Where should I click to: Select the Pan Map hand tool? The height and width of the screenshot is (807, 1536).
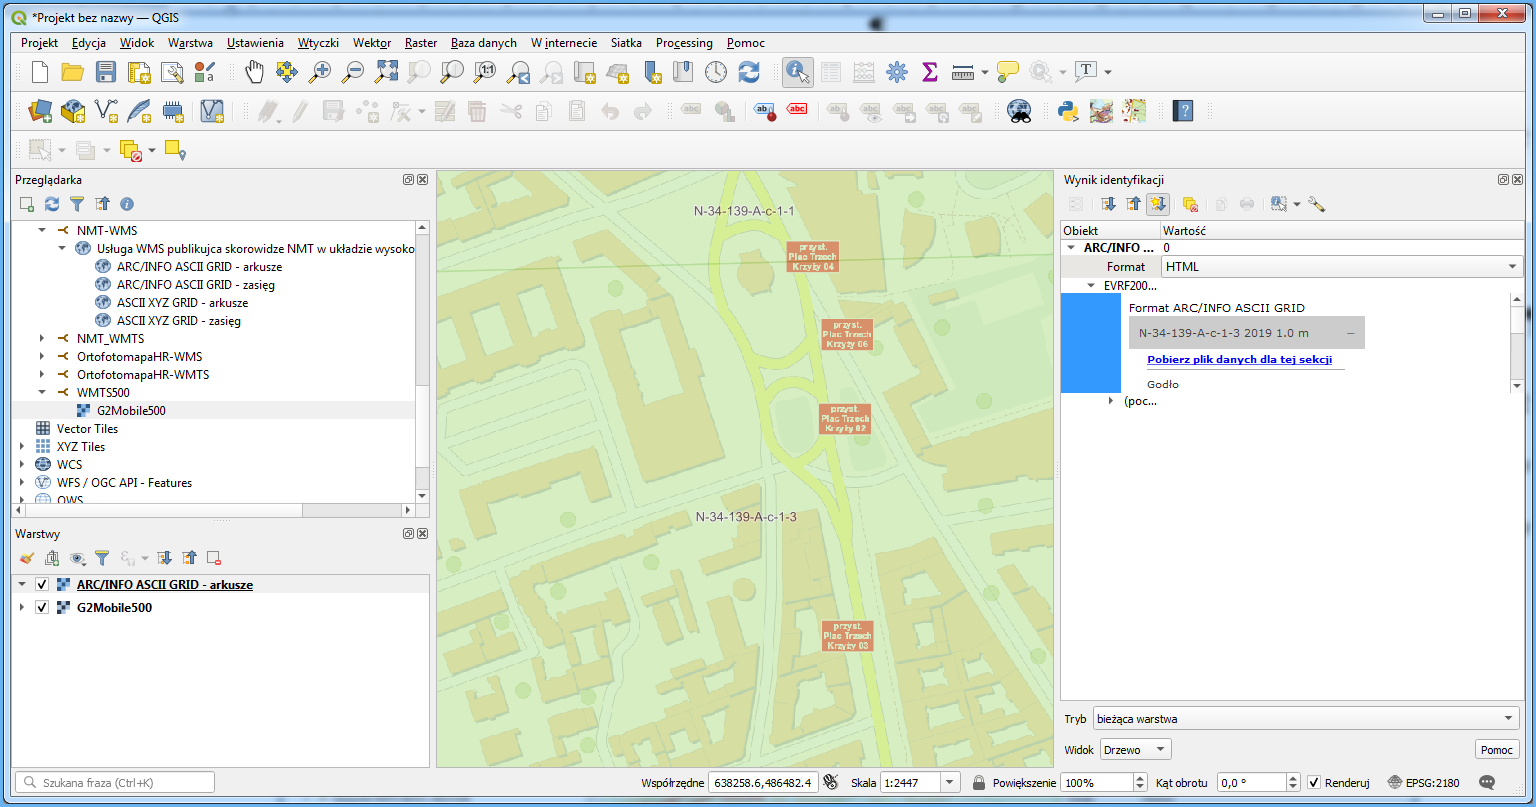254,71
